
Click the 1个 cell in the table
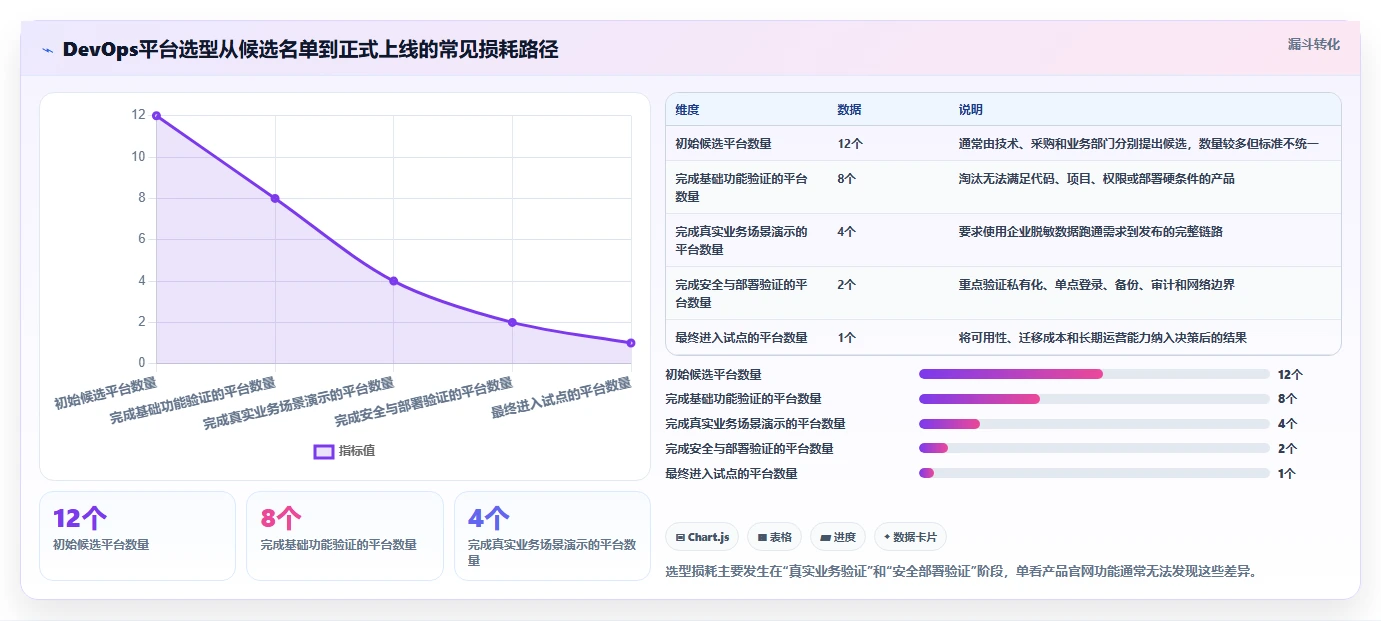pyautogui.click(x=846, y=338)
